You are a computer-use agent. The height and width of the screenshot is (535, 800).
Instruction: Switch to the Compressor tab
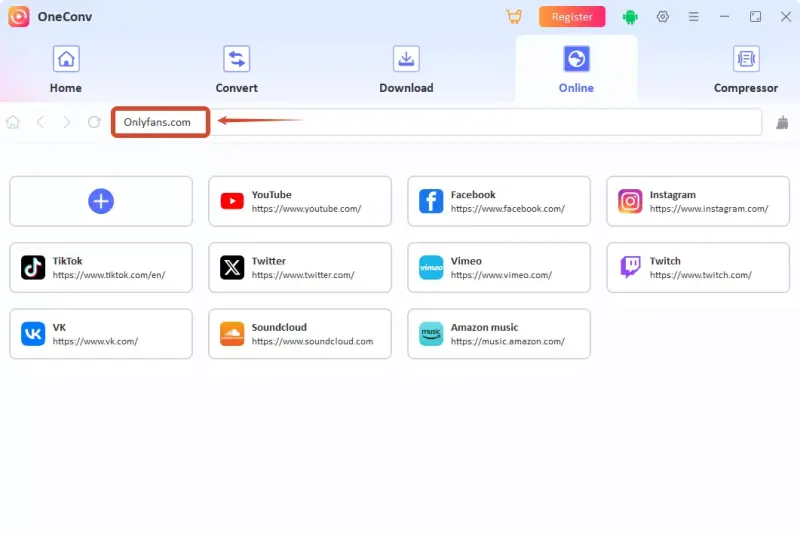[745, 69]
